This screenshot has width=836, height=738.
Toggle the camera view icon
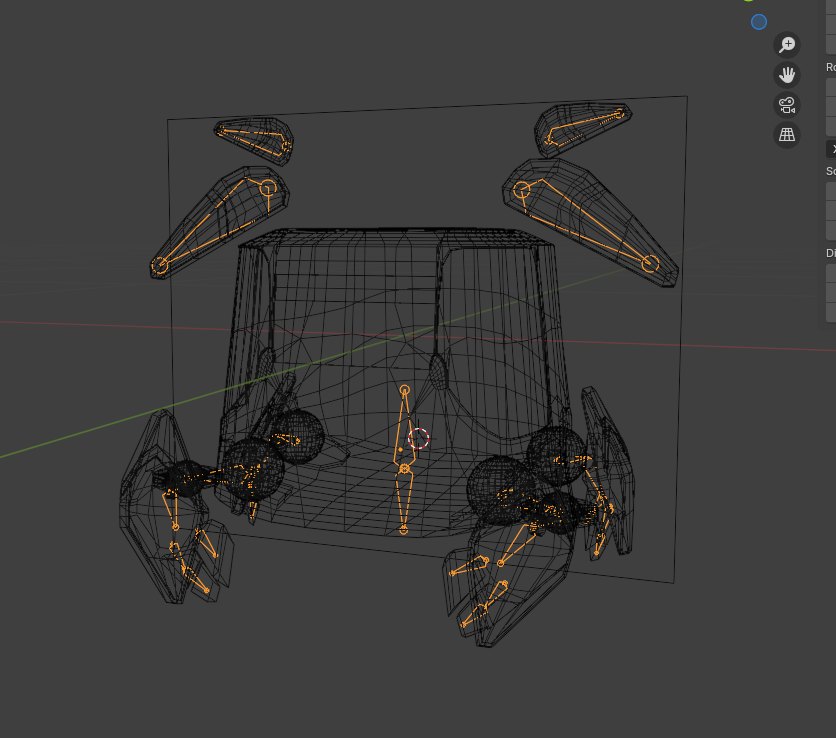click(787, 105)
